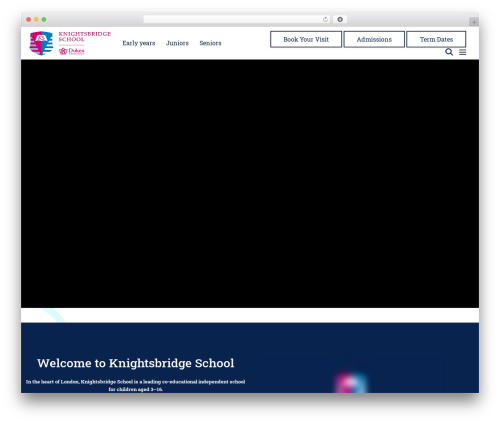Click the blurred crest image in welcome section
Viewport: 500px width, 423px height.
point(351,383)
